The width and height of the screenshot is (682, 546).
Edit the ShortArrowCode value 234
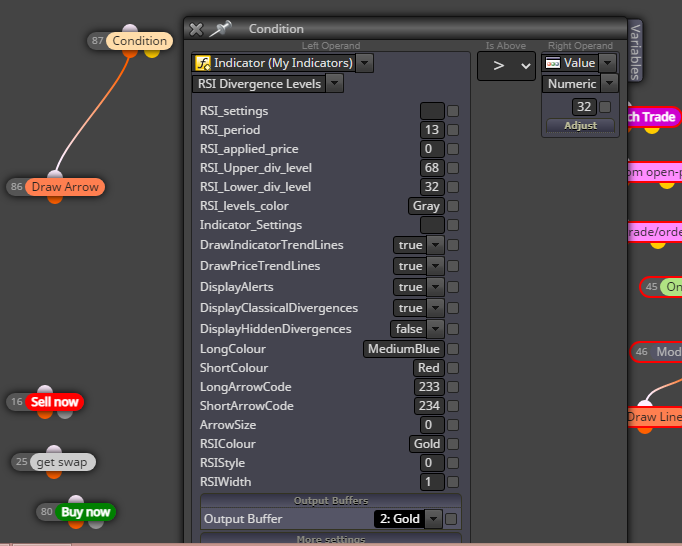pyautogui.click(x=429, y=406)
